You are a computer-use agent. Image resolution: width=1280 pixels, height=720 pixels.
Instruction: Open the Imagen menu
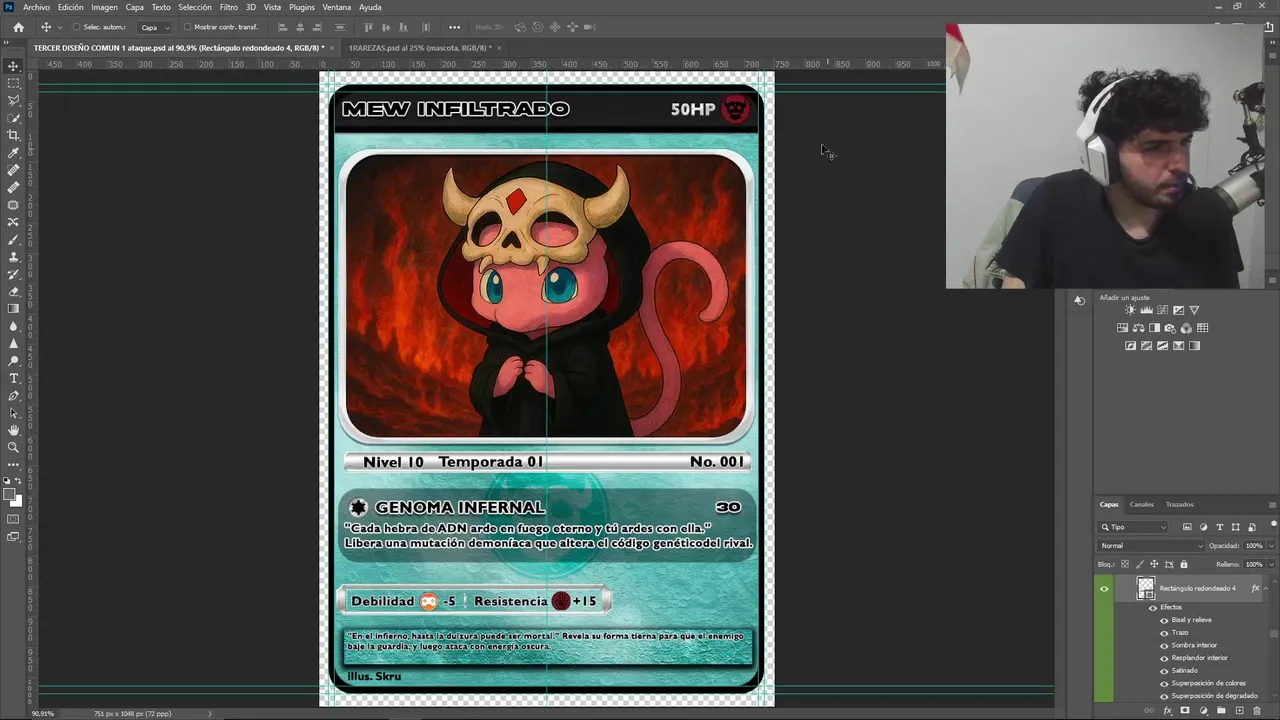pos(104,7)
